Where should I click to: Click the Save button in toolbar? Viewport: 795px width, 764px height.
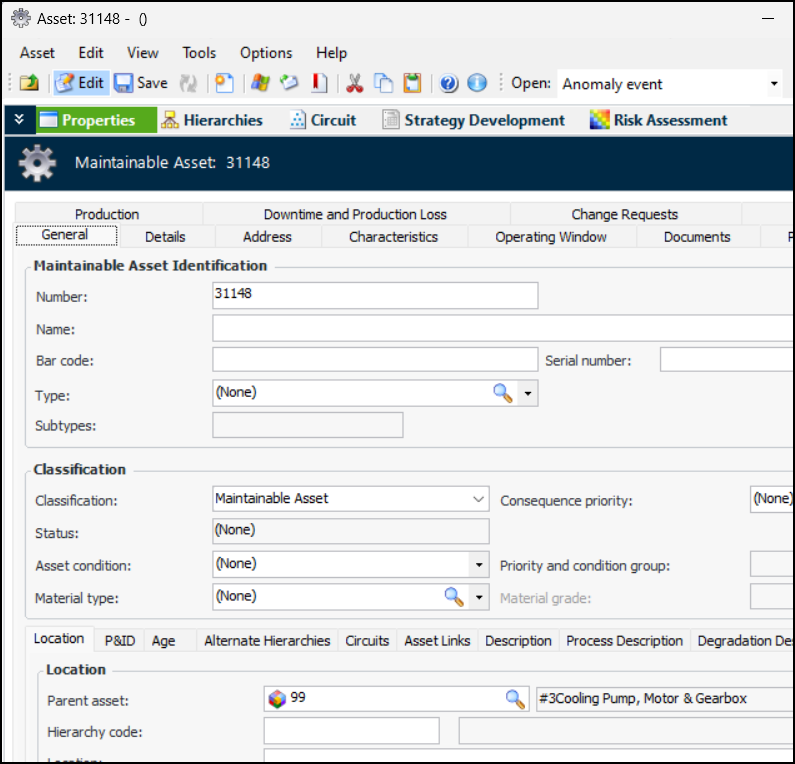point(141,84)
